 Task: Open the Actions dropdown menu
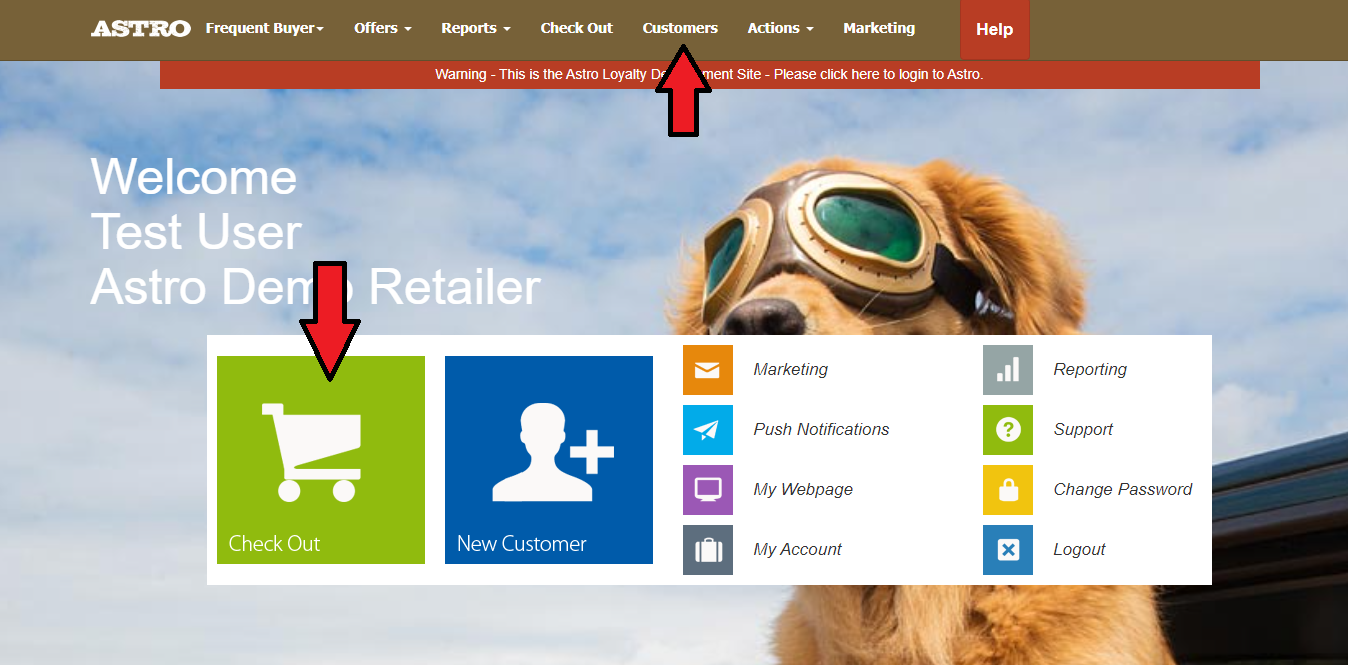coord(780,28)
